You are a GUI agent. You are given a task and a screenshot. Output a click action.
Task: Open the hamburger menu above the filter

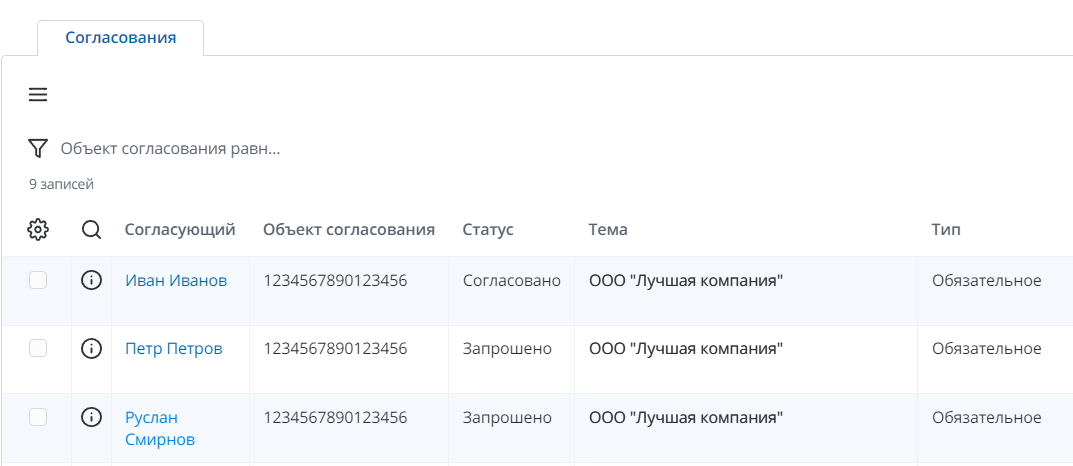pyautogui.click(x=38, y=95)
